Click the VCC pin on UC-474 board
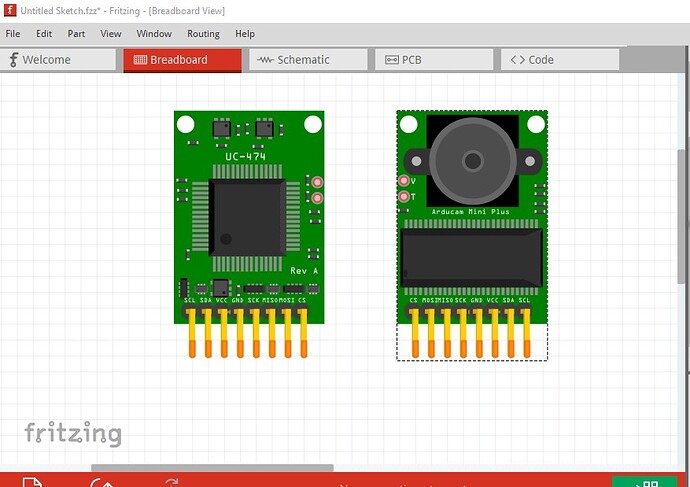The height and width of the screenshot is (487, 690). pyautogui.click(x=224, y=333)
